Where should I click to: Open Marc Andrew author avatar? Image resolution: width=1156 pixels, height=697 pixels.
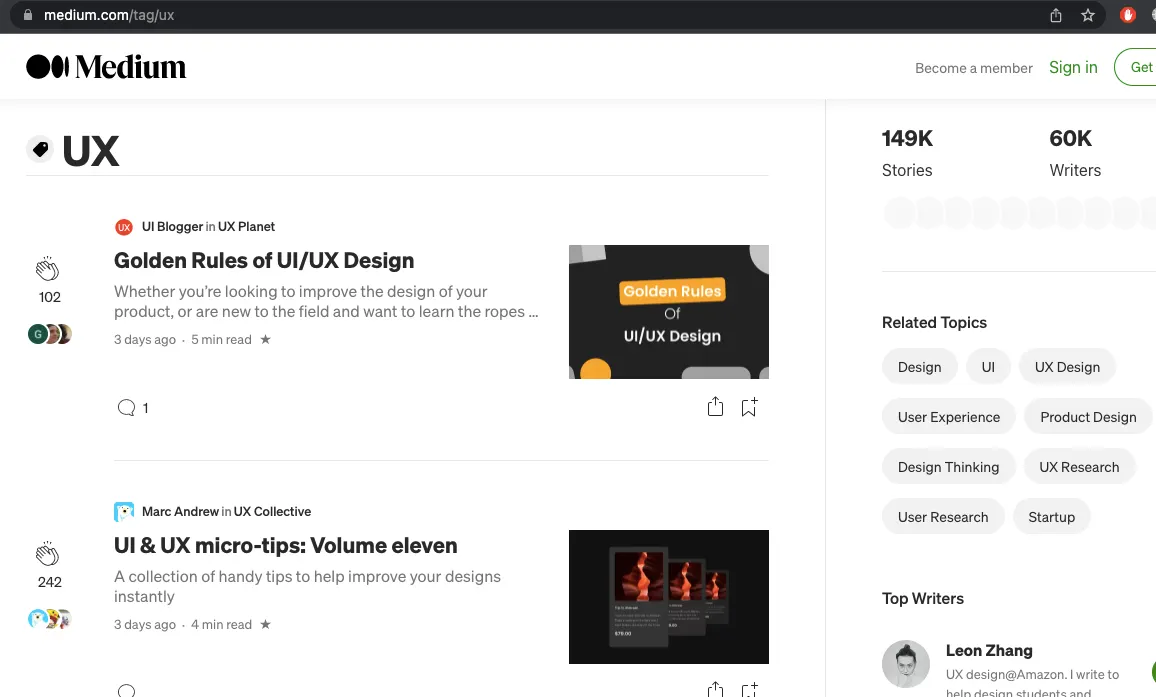tap(124, 512)
